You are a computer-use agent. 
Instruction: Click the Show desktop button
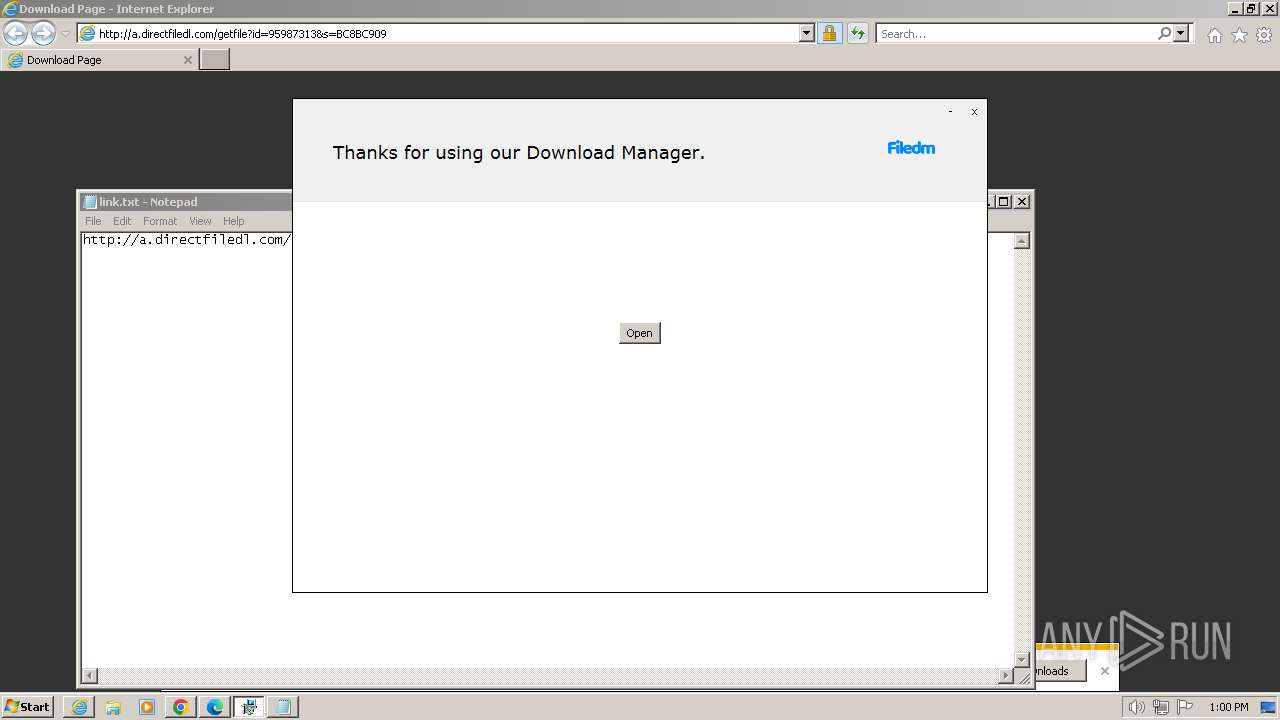point(1268,707)
